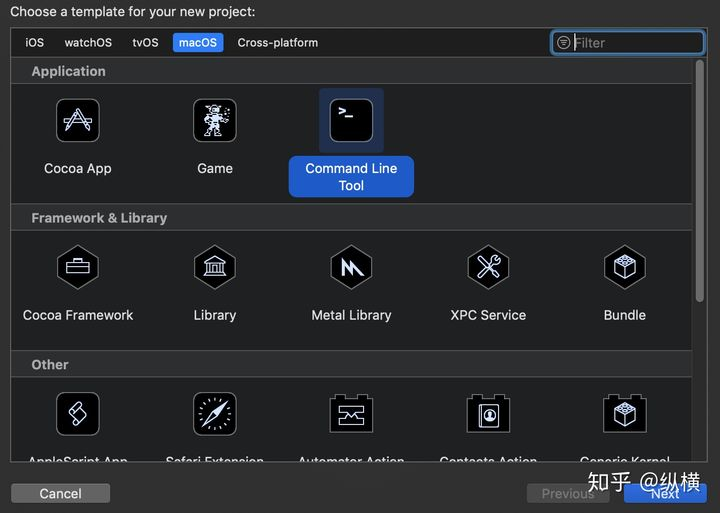Select the Command Line Tool terminal icon
720x513 pixels.
tap(351, 120)
